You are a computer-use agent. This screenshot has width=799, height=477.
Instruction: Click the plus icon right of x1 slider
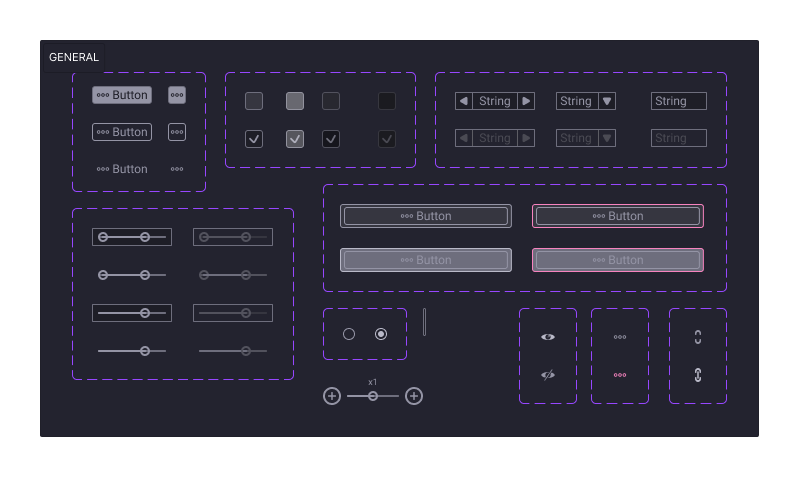pyautogui.click(x=414, y=396)
